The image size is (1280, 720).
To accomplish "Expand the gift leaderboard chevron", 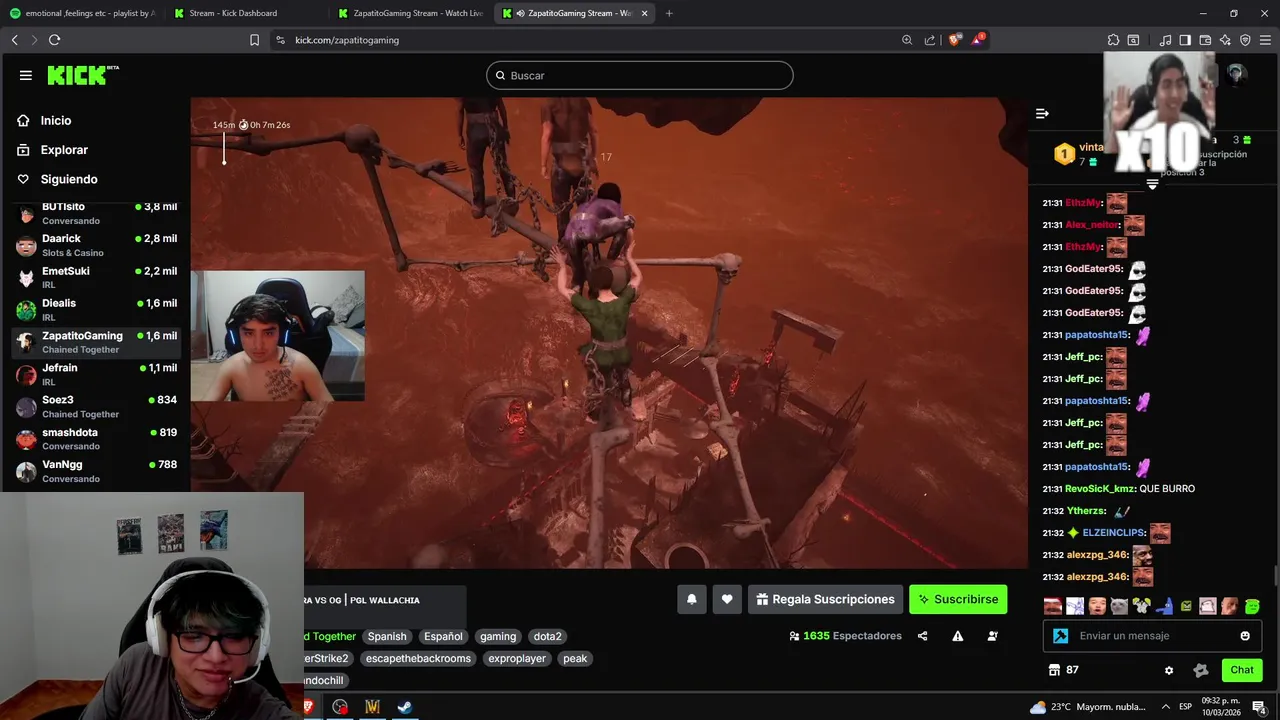I will tap(1152, 184).
